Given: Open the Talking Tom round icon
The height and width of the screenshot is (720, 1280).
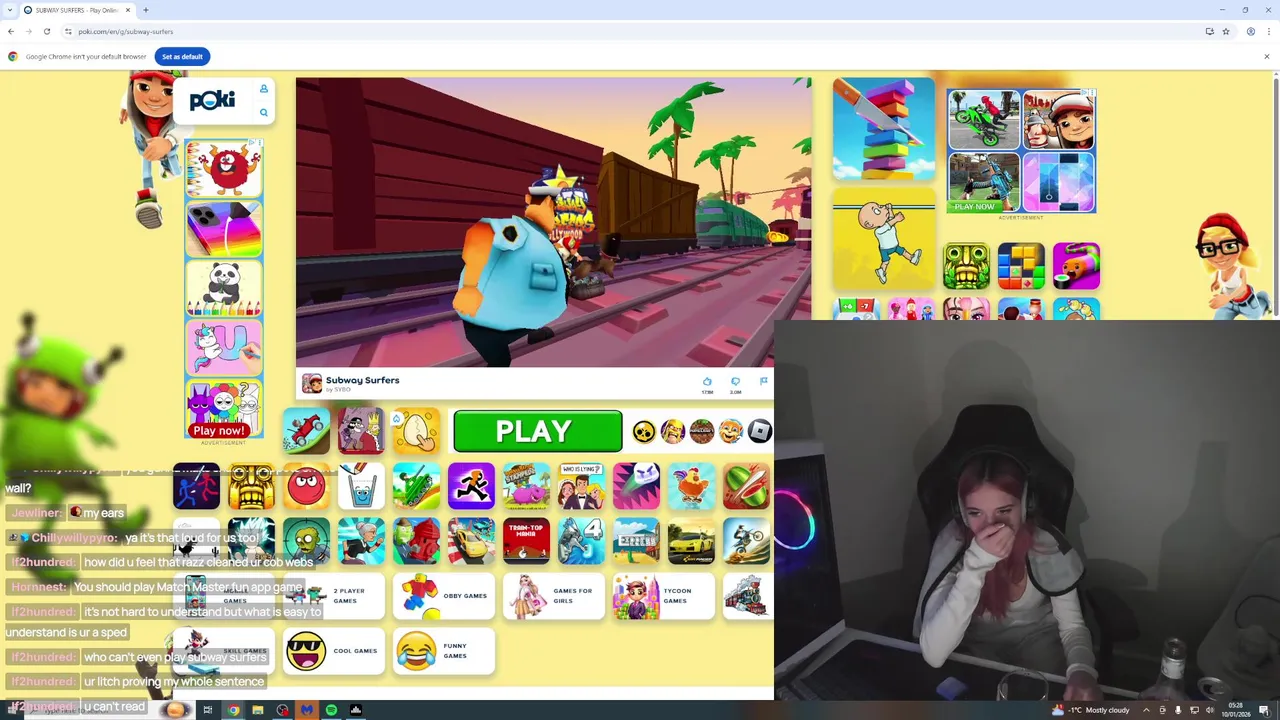Looking at the screenshot, I should coord(731,431).
